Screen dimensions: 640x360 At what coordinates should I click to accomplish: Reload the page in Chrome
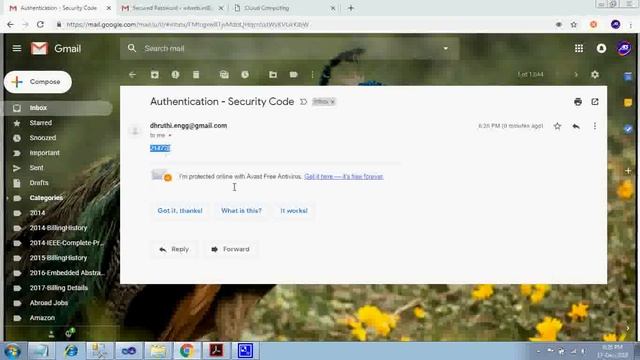click(40, 25)
